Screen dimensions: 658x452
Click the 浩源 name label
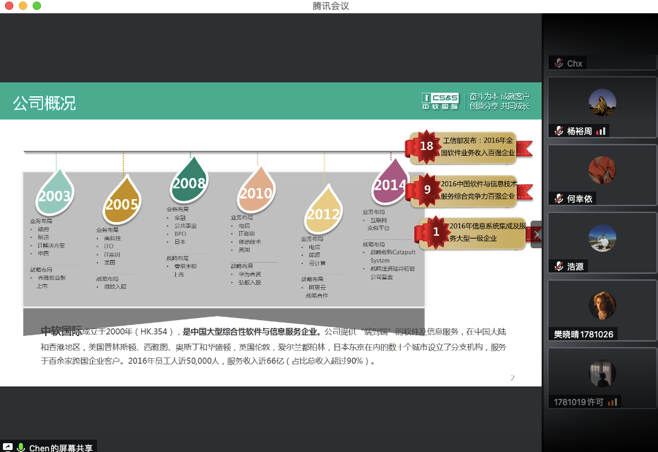(575, 266)
